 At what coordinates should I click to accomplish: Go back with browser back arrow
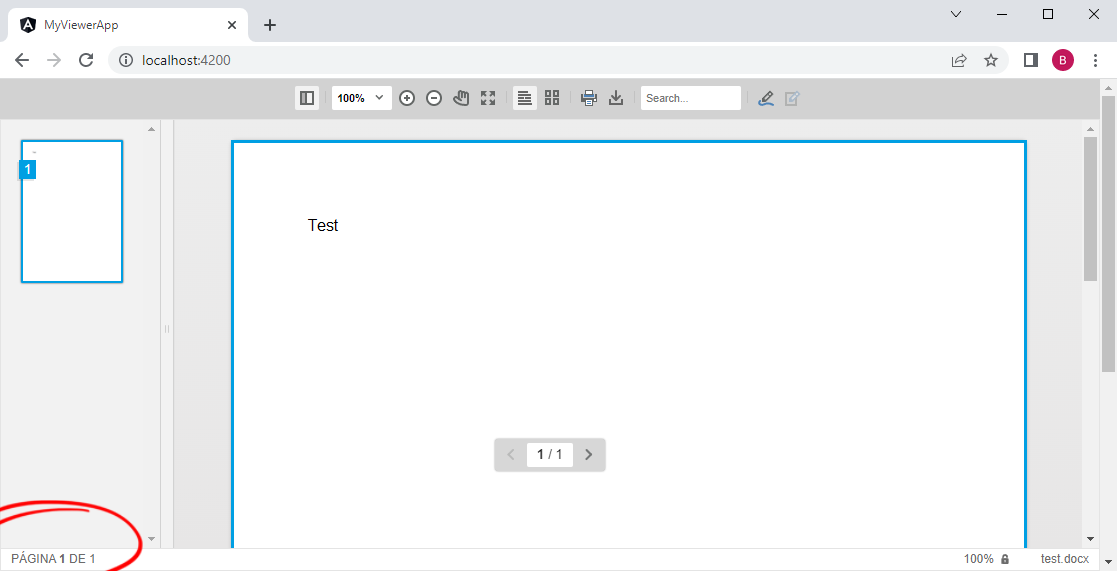click(22, 61)
